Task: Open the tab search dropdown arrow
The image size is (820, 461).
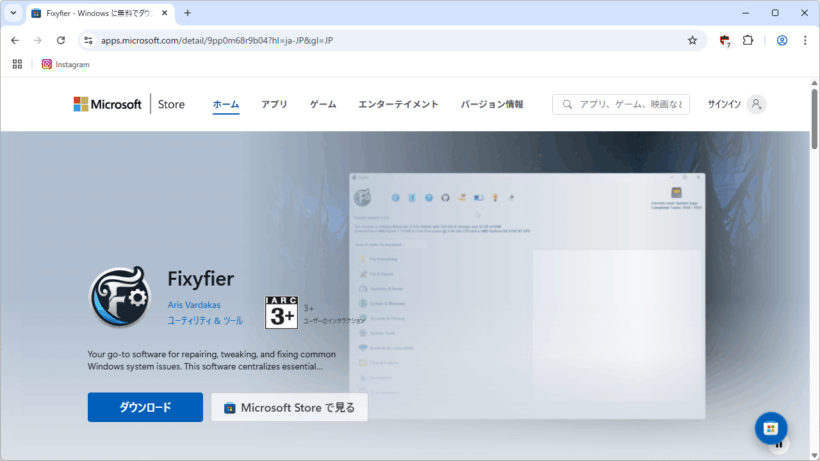Action: point(13,13)
